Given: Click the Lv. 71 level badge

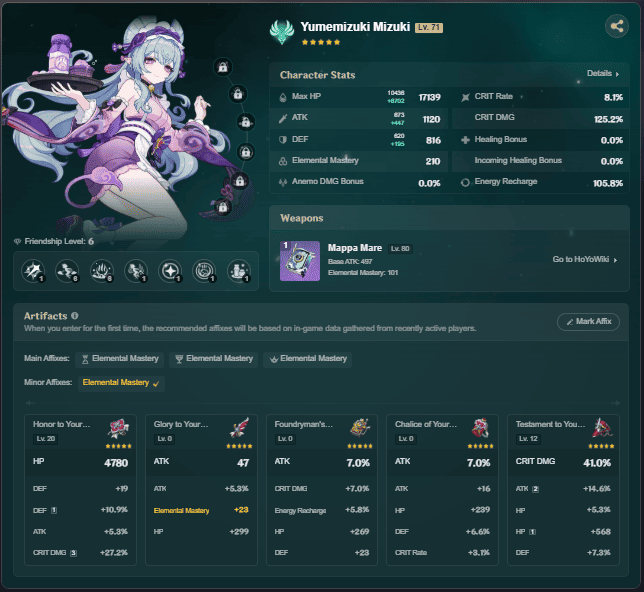Looking at the screenshot, I should (x=429, y=28).
